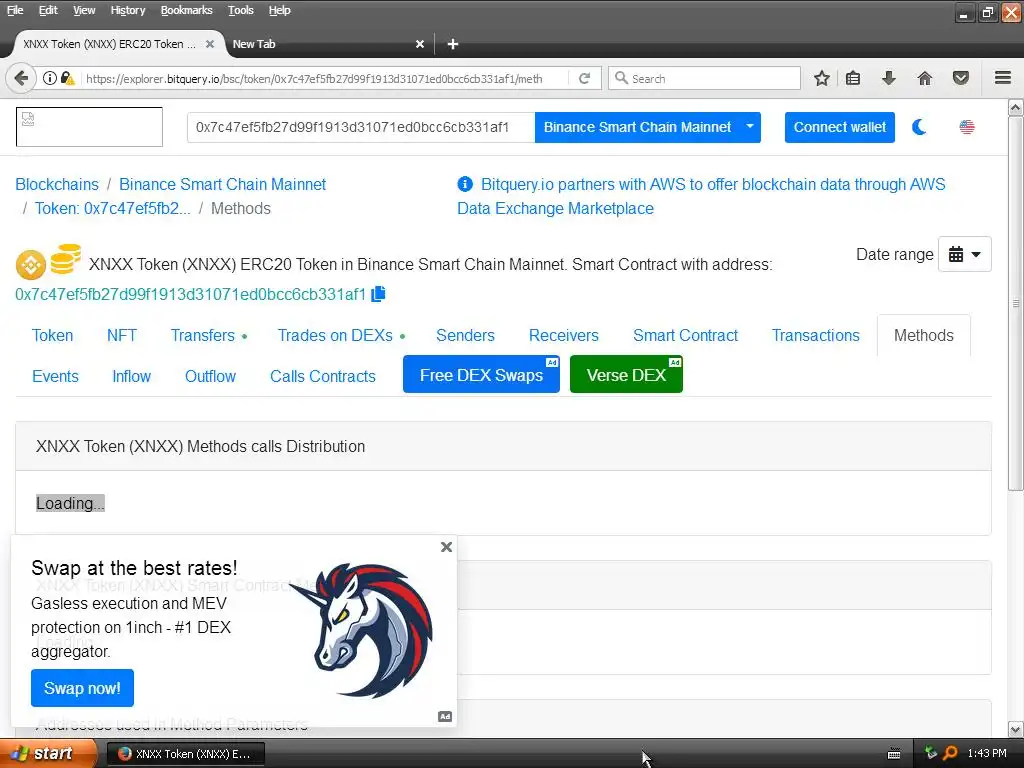
Task: Click the search magnifier icon in search box
Action: point(621,78)
